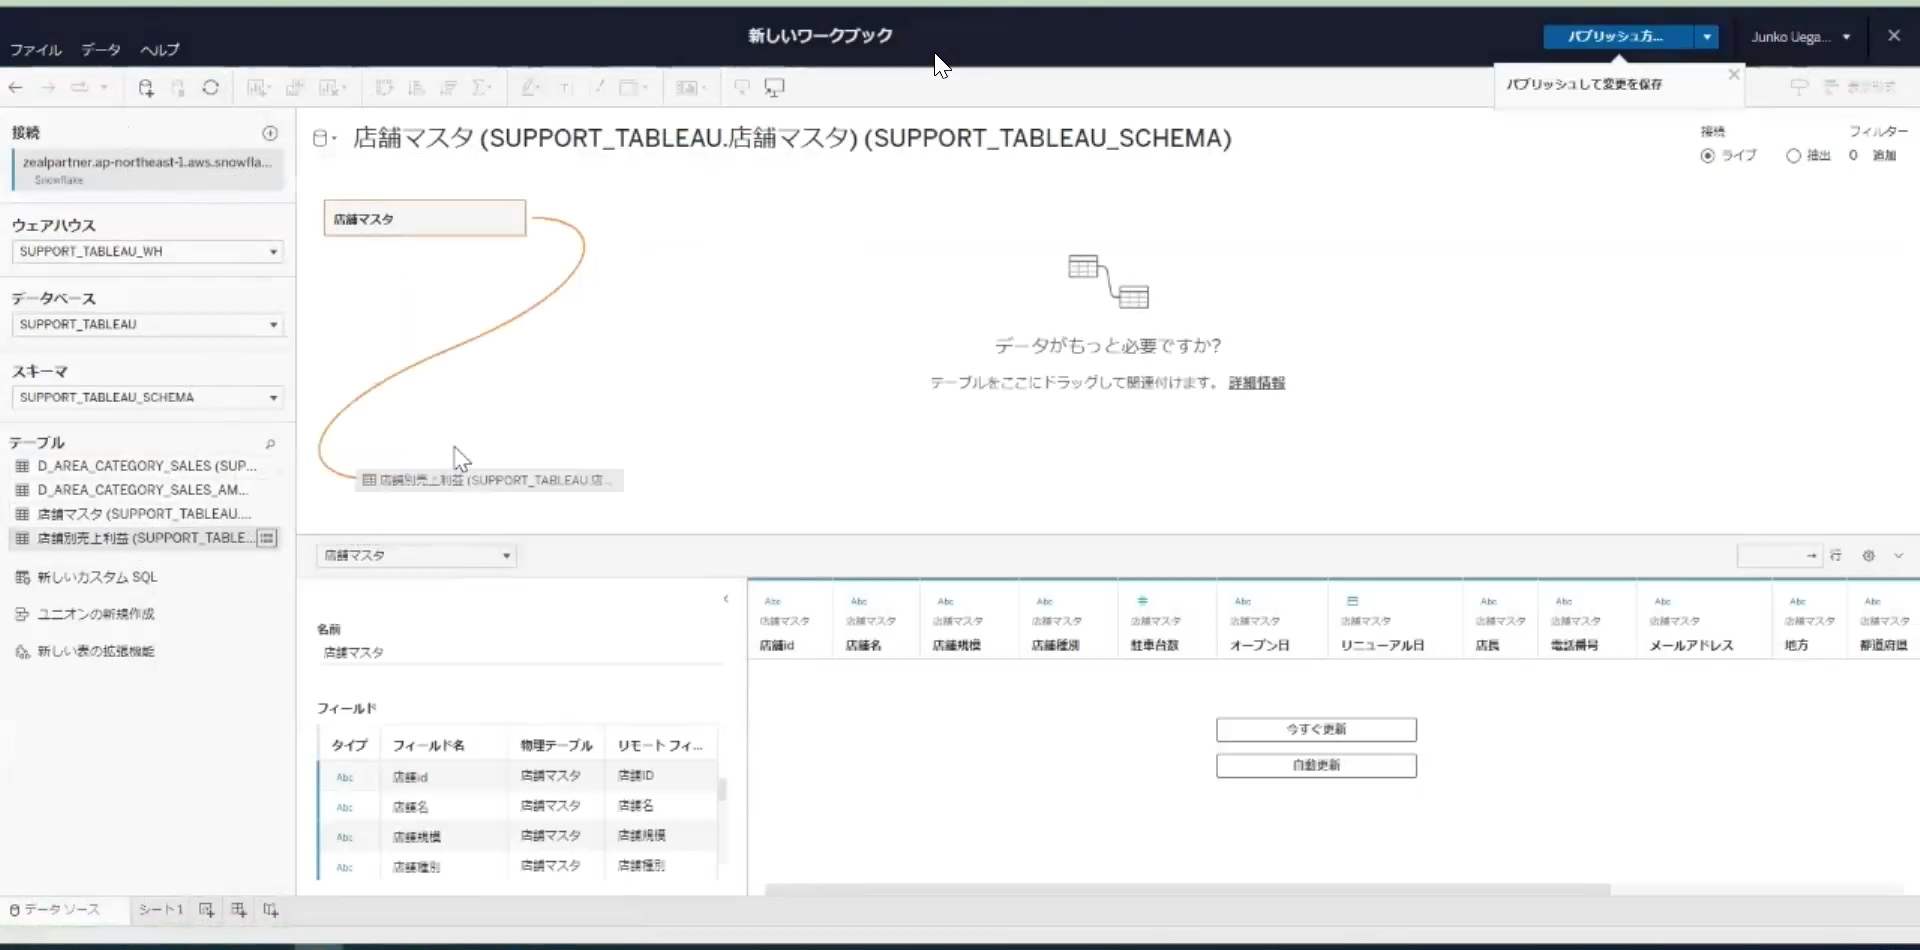Open the publish options arrow dropdown

[x=1707, y=37]
